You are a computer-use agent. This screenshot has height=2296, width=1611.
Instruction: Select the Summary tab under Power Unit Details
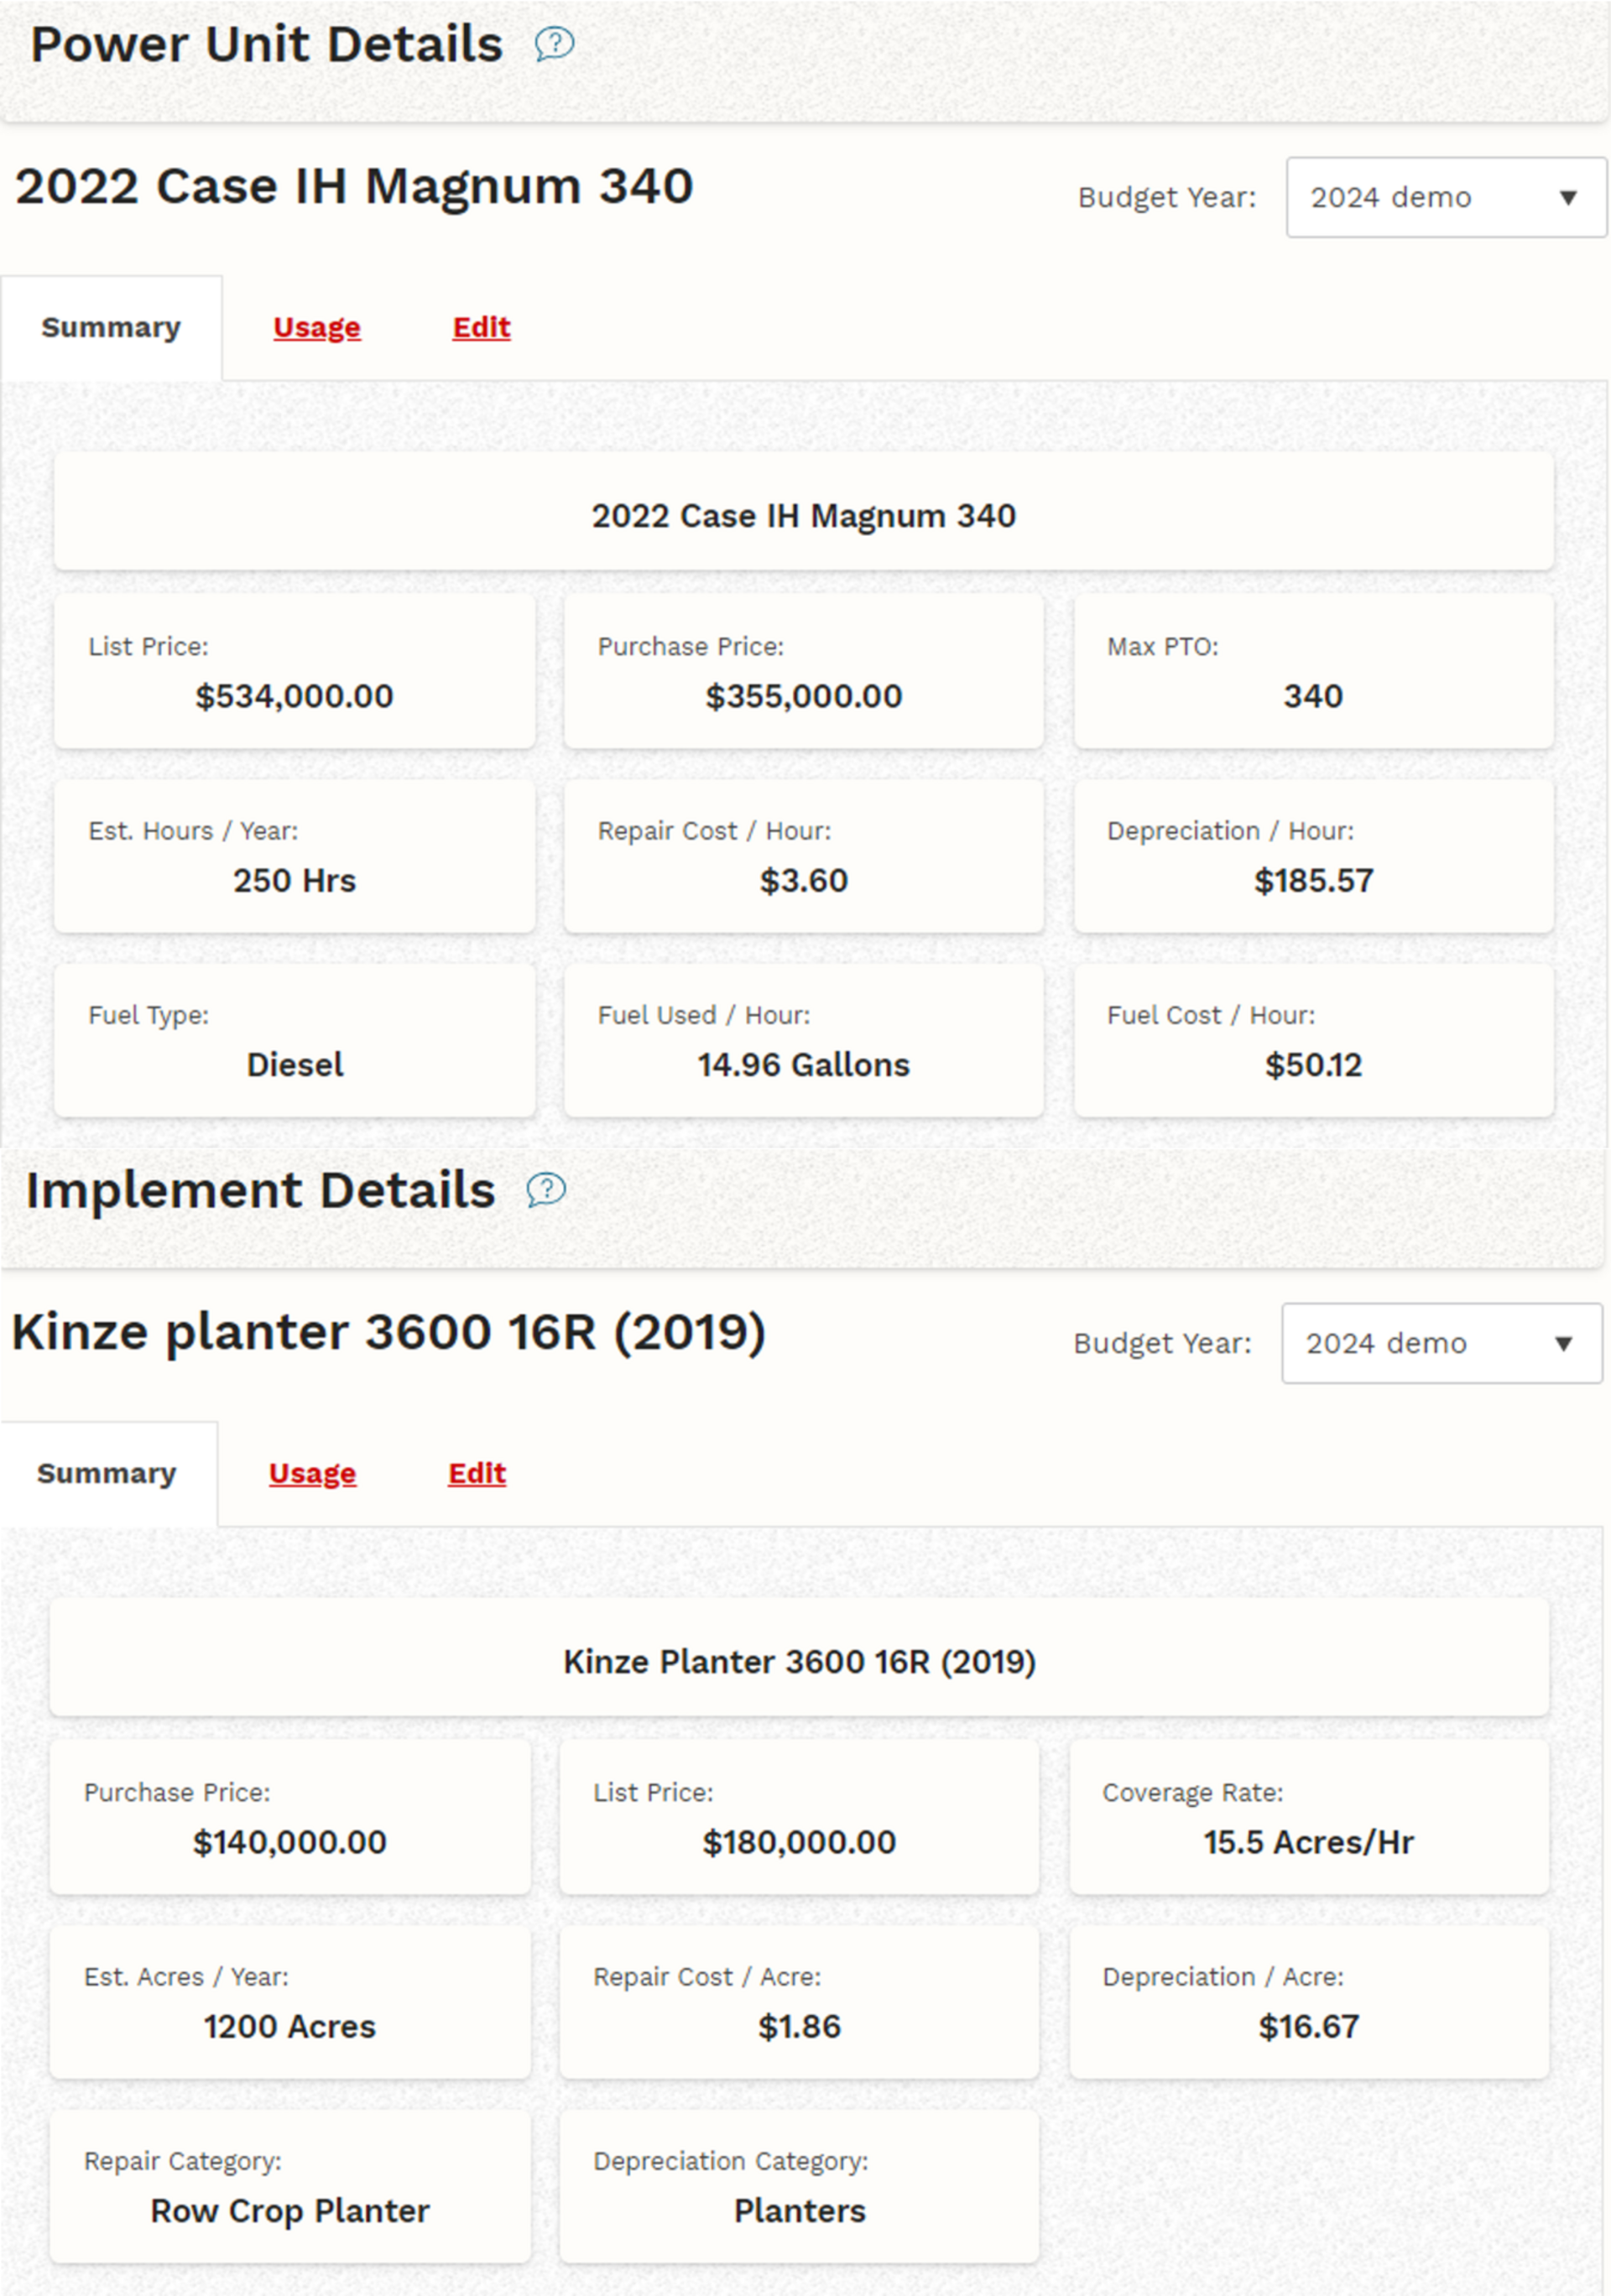[111, 327]
